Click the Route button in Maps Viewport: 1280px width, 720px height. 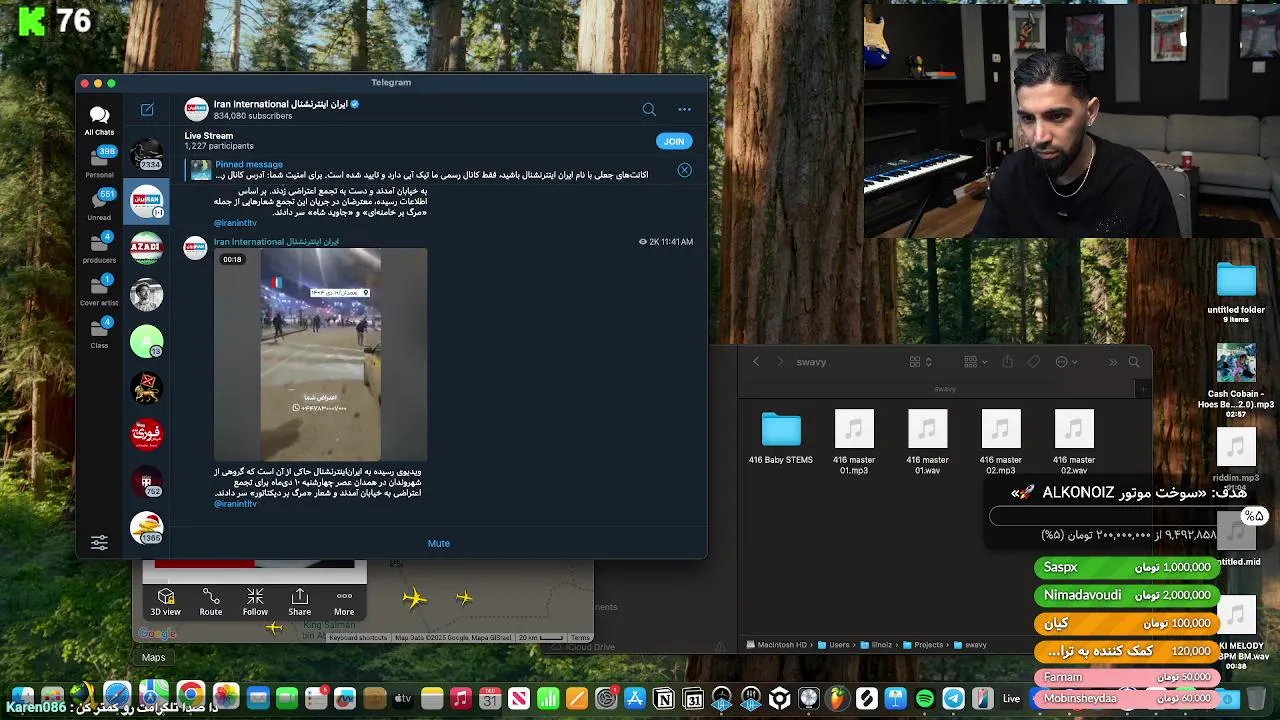[x=211, y=602]
